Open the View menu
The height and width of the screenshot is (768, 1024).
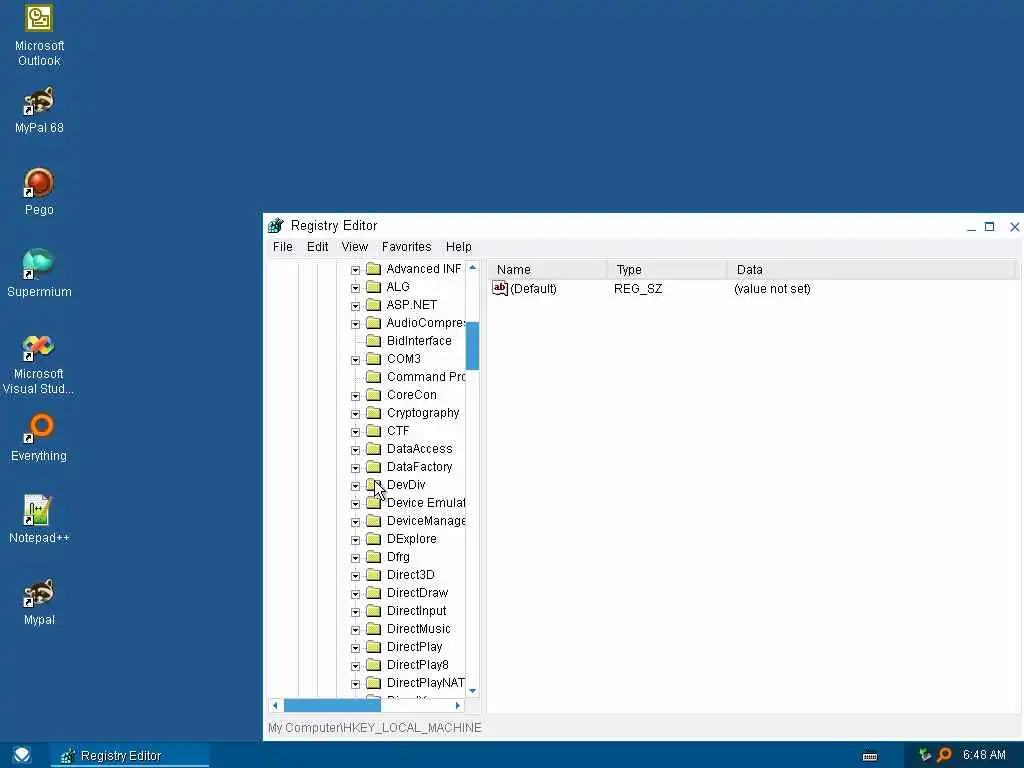355,247
